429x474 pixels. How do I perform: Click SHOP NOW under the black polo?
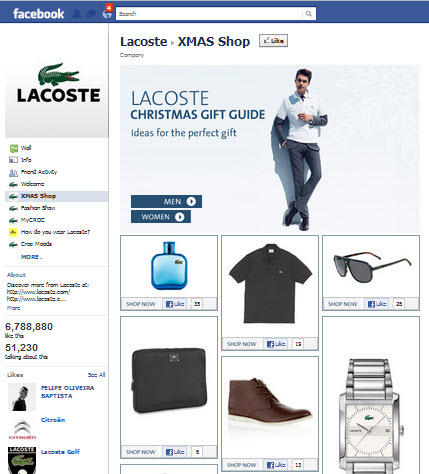(x=242, y=344)
